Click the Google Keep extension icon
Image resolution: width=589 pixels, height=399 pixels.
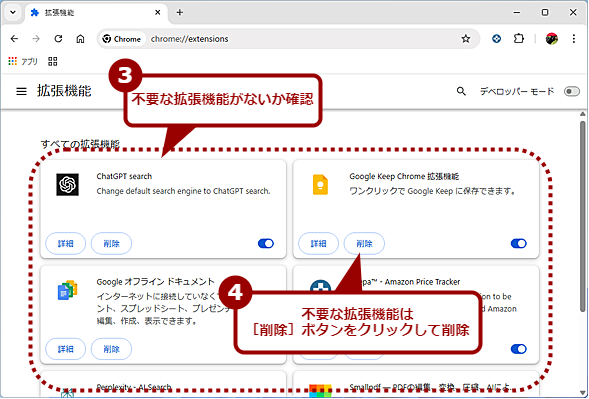click(x=320, y=184)
